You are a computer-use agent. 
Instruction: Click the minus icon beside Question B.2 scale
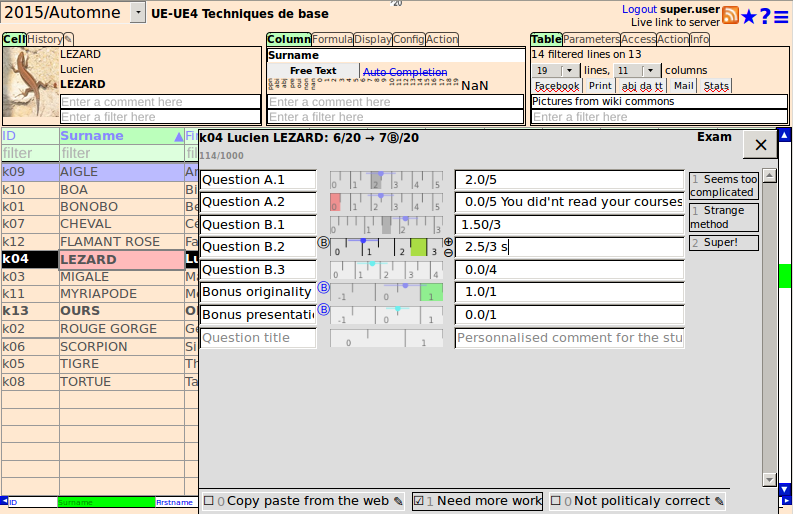448,252
